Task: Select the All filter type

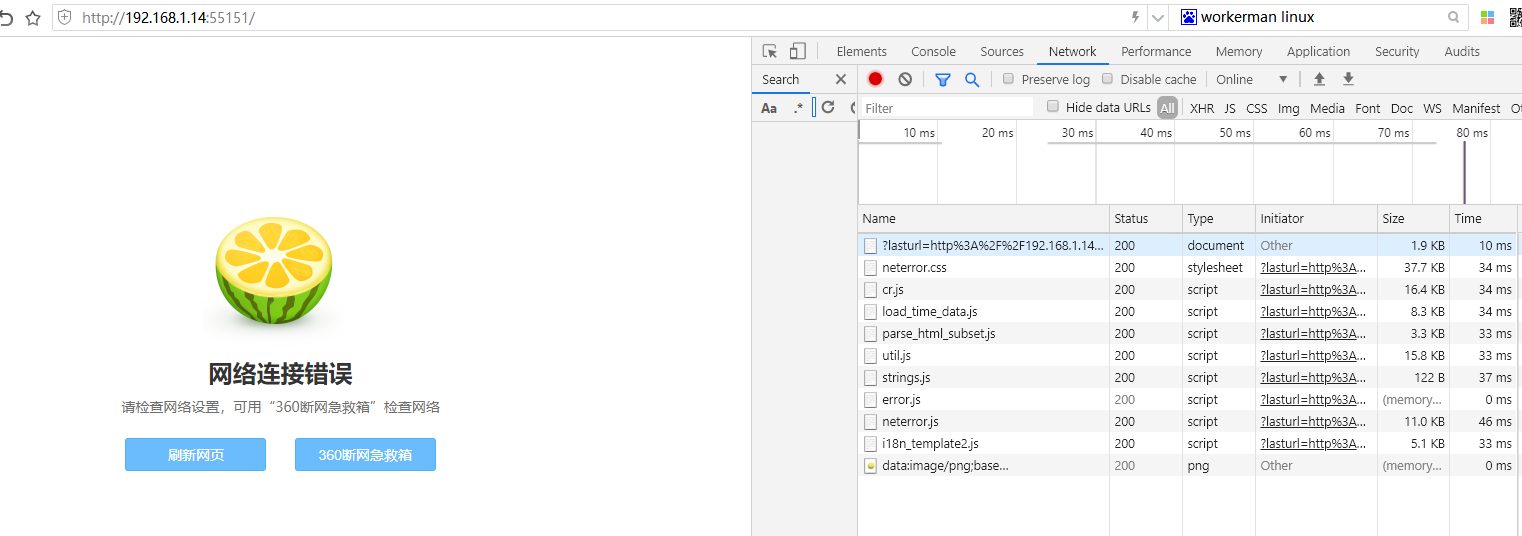Action: [x=1167, y=108]
